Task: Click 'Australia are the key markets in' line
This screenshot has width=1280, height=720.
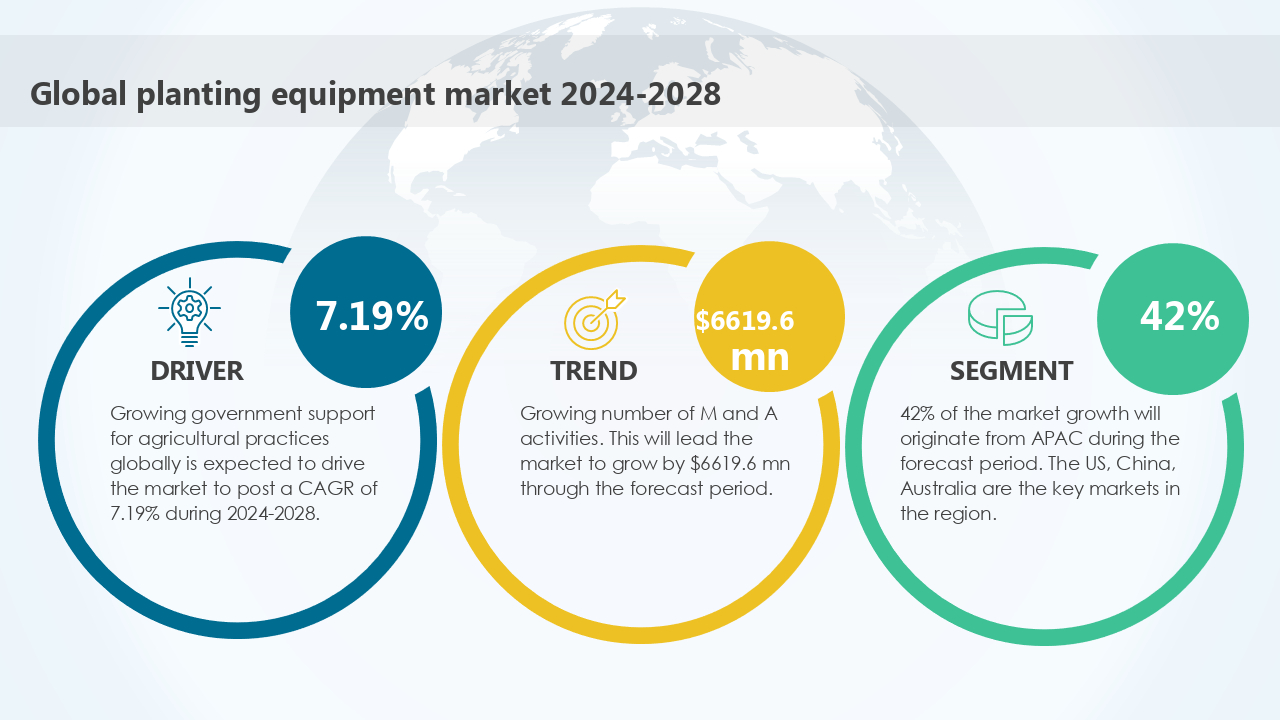Action: 1040,489
